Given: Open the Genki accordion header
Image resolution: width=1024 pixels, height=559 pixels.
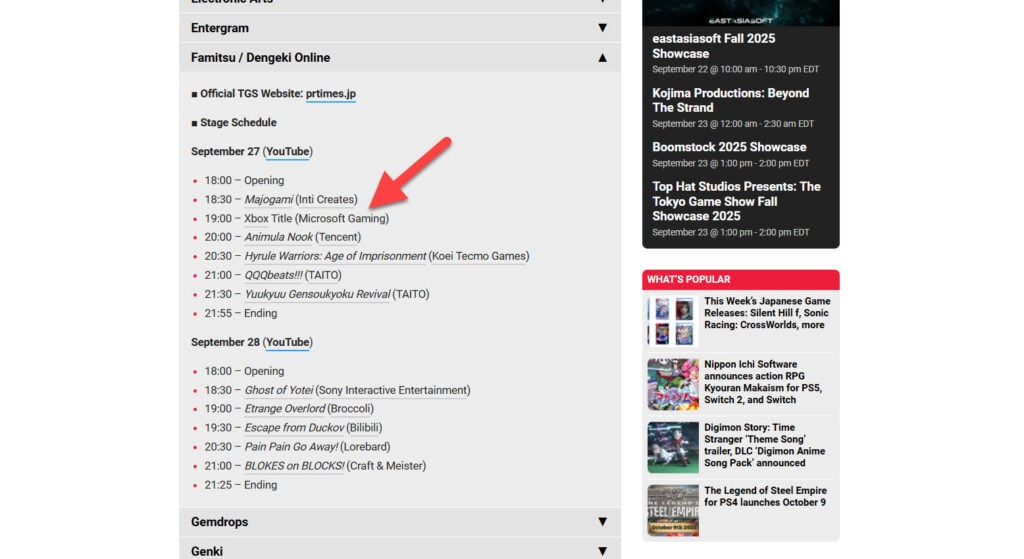Looking at the screenshot, I should [x=400, y=550].
